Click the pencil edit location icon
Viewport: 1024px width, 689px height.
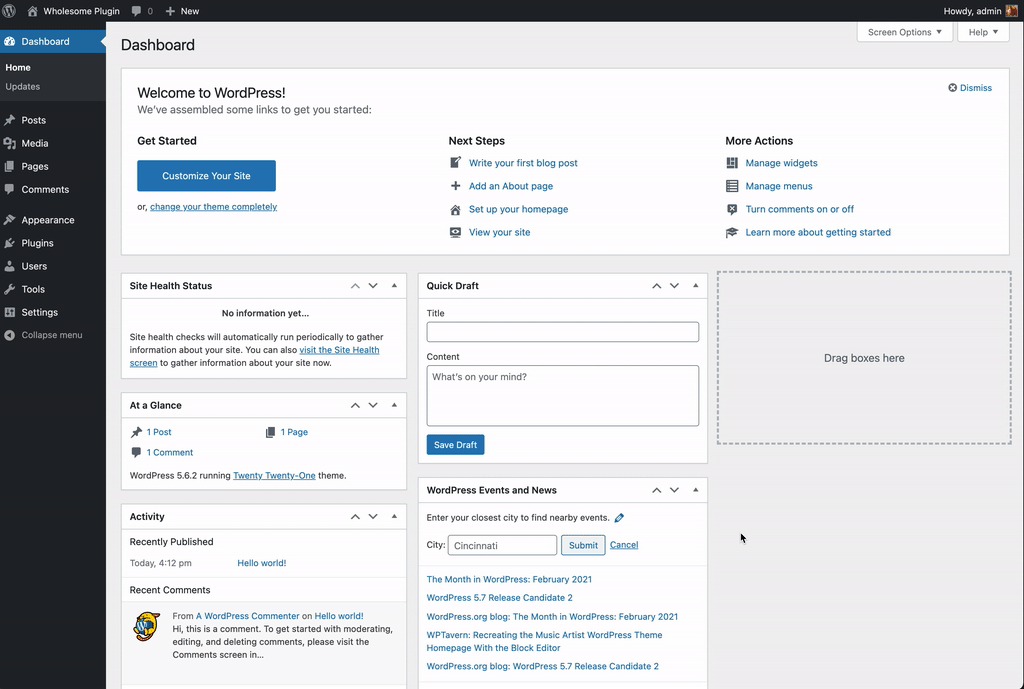pyautogui.click(x=619, y=518)
